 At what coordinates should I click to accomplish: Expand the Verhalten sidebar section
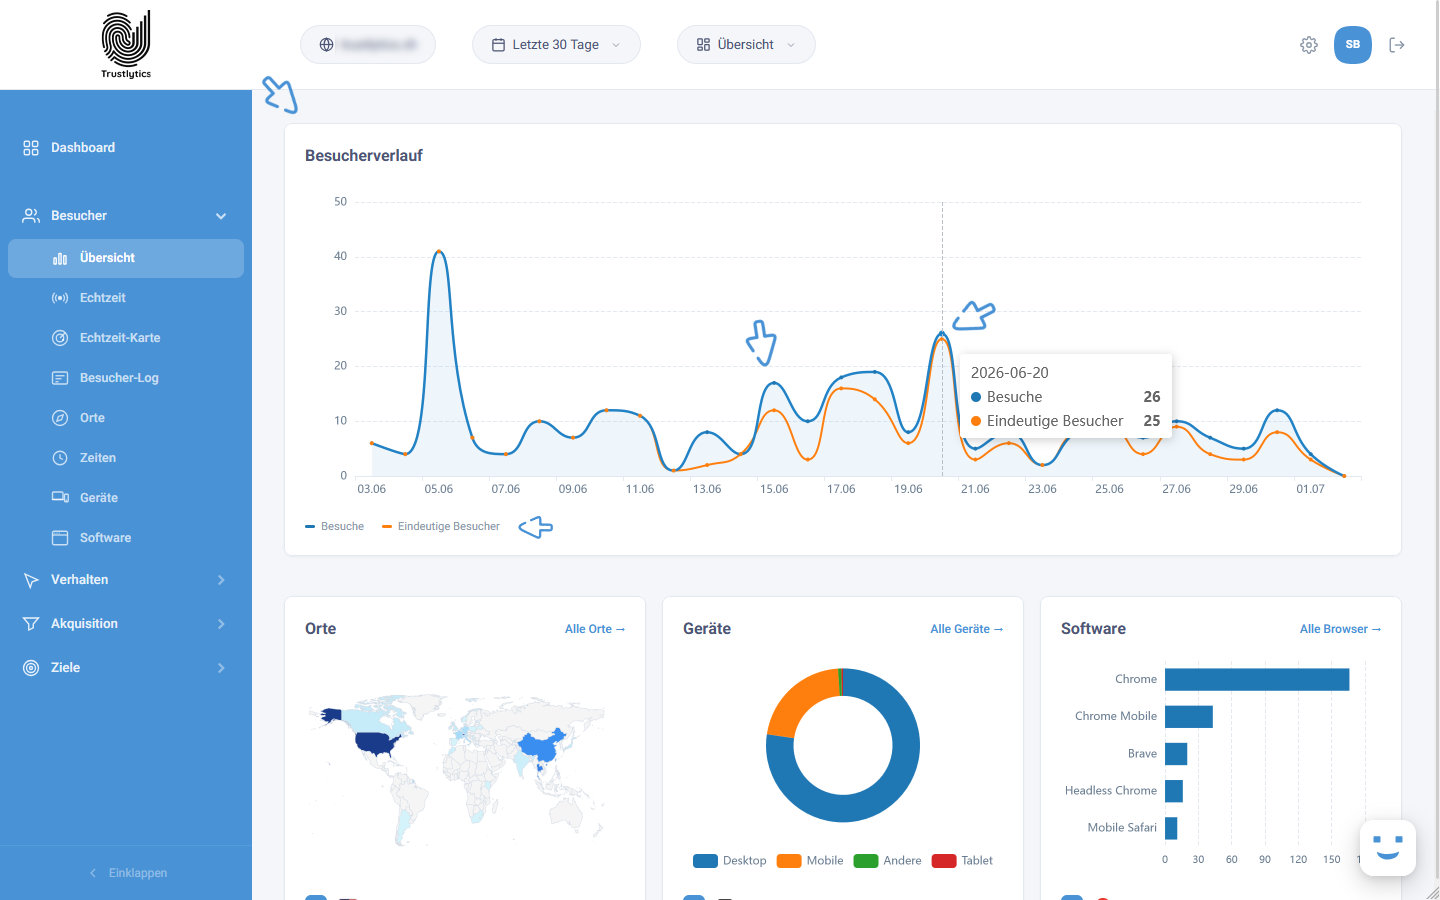click(126, 580)
